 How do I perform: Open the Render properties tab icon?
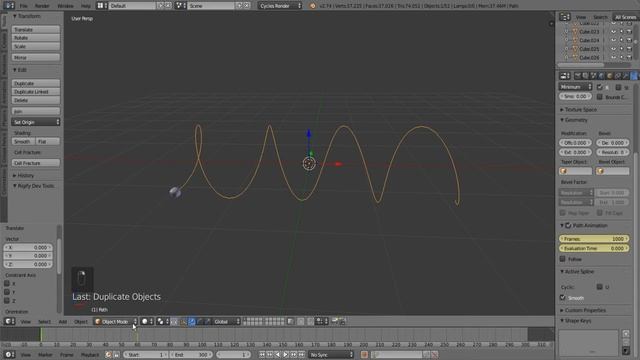[577, 76]
